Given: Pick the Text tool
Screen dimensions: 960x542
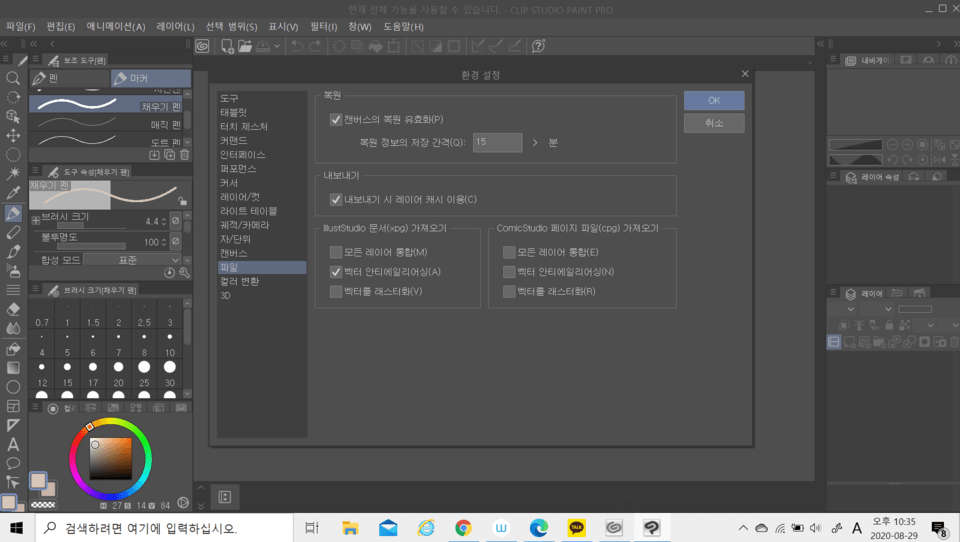Looking at the screenshot, I should (13, 444).
